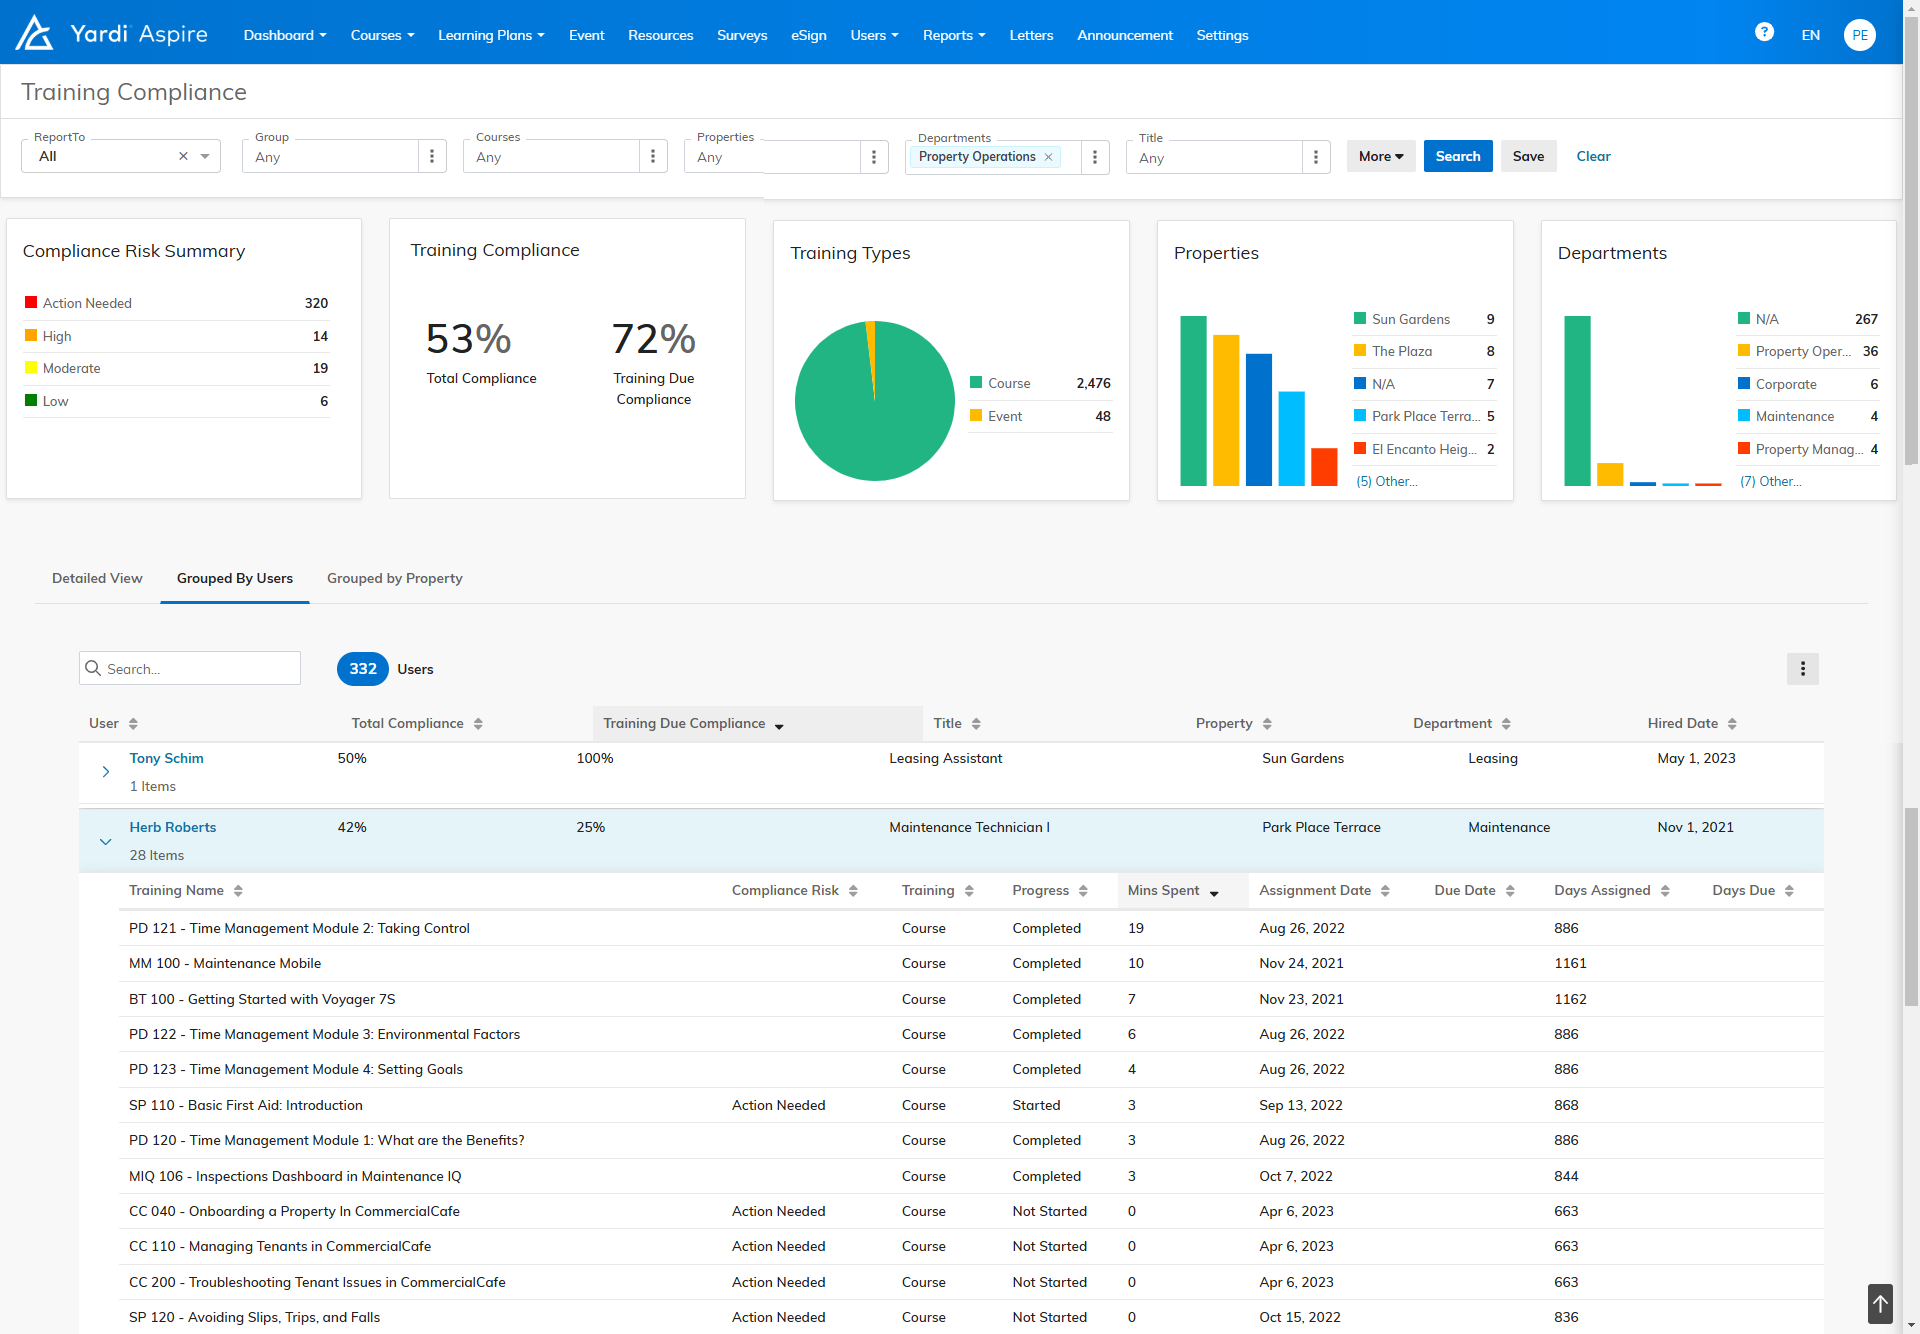Open the PE user avatar menu
Image resolution: width=1920 pixels, height=1334 pixels.
[1859, 35]
